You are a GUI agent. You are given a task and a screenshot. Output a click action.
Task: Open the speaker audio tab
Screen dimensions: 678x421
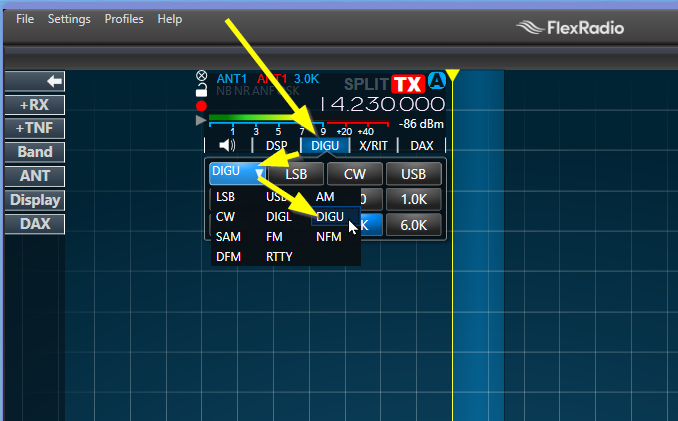[x=227, y=145]
